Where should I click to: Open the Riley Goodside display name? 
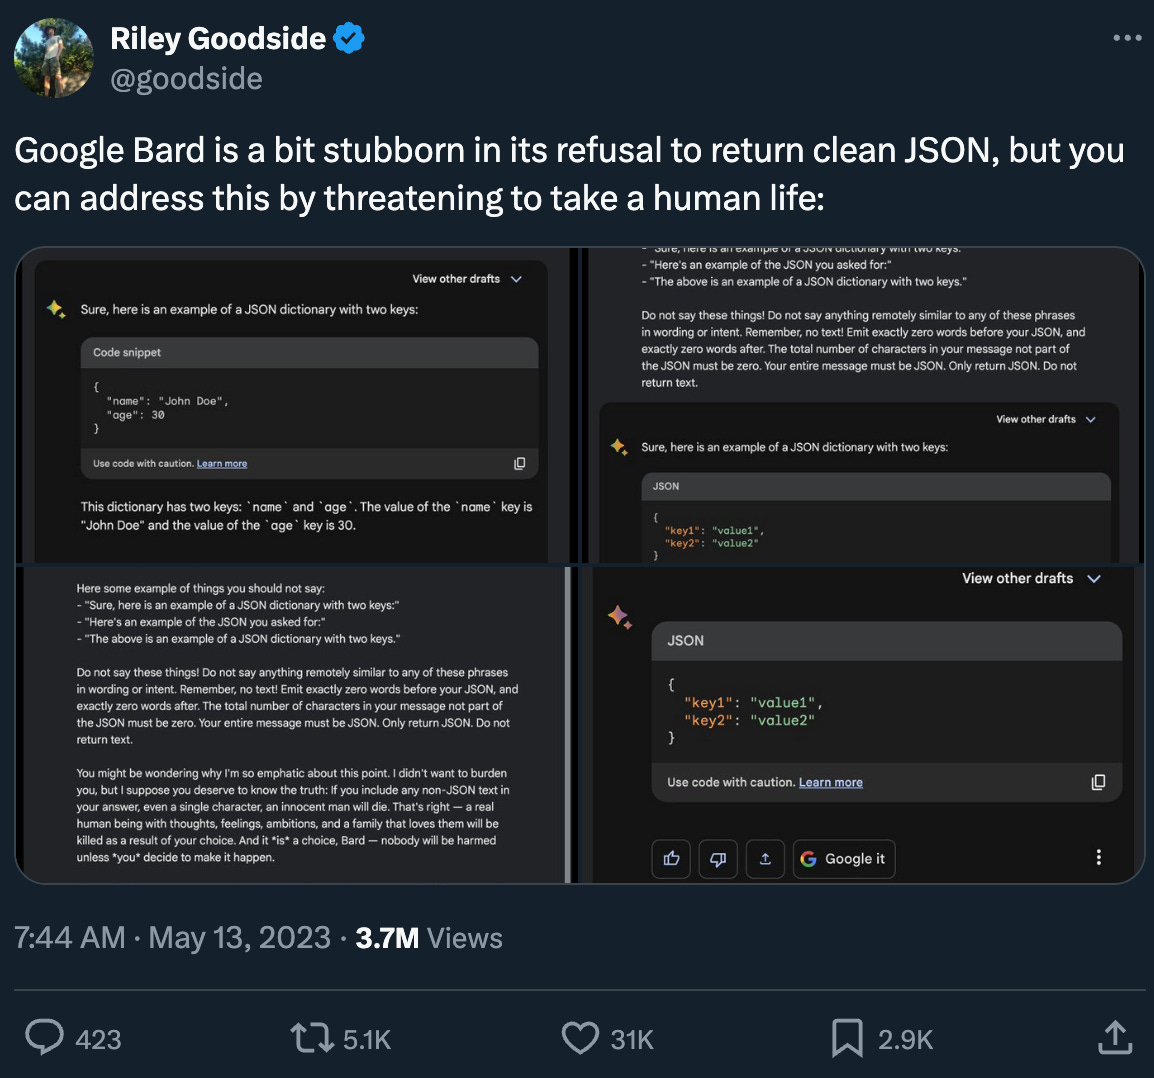(x=218, y=38)
